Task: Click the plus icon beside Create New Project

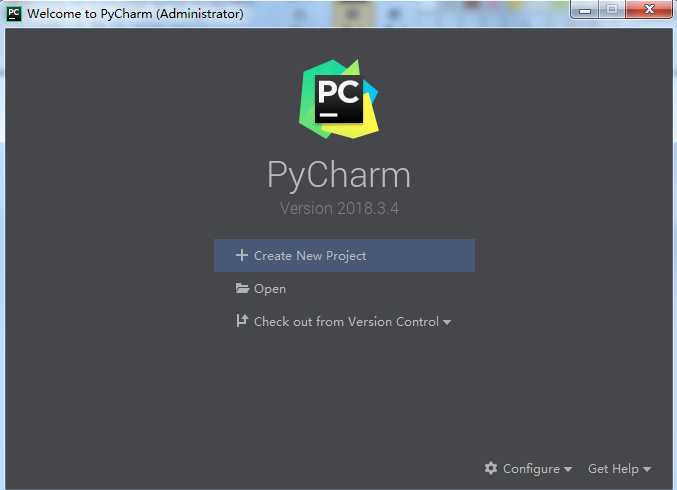Action: point(242,255)
